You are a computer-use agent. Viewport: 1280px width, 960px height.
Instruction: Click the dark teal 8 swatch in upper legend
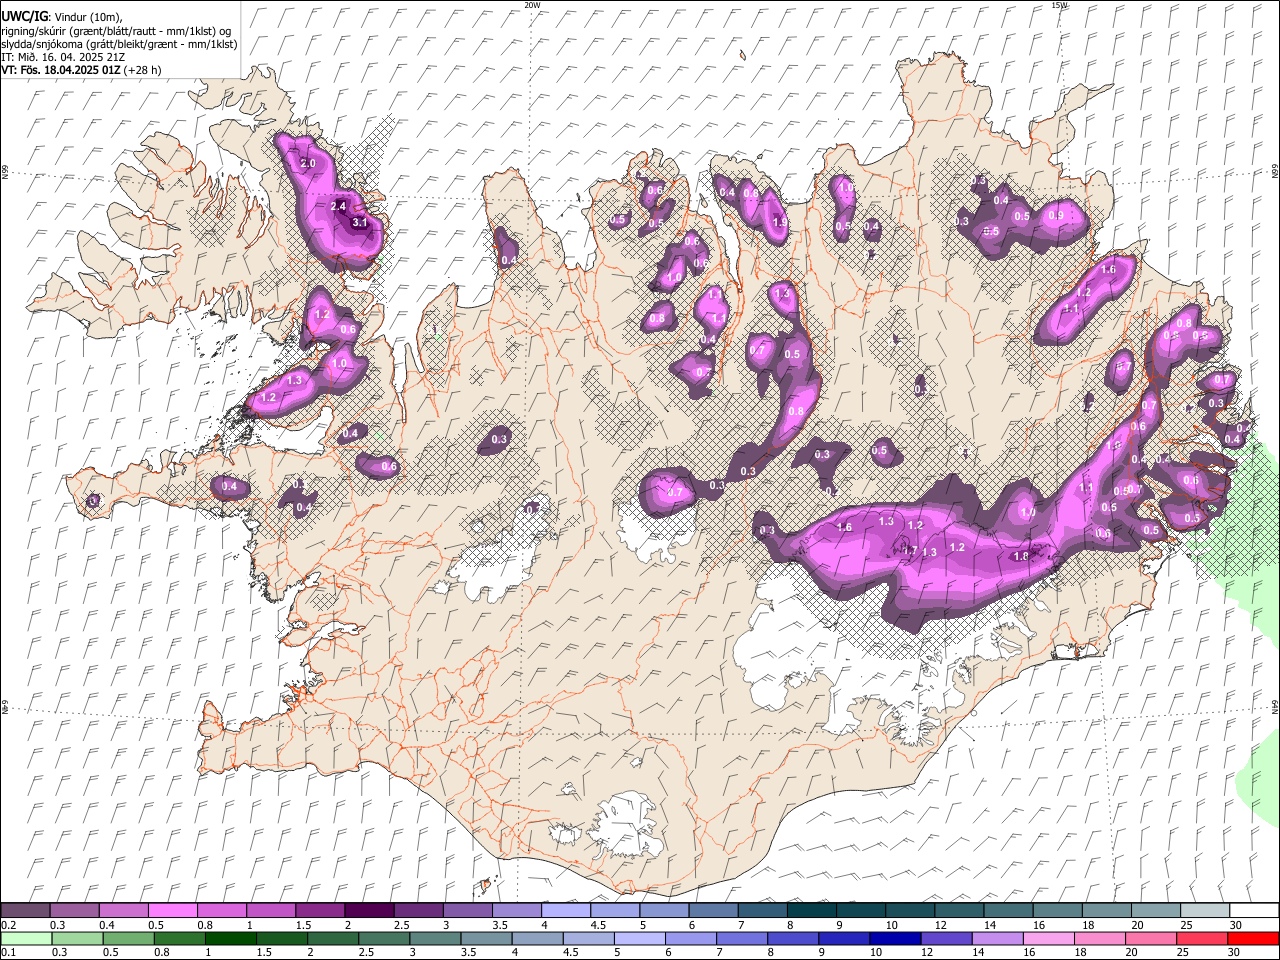click(x=812, y=911)
